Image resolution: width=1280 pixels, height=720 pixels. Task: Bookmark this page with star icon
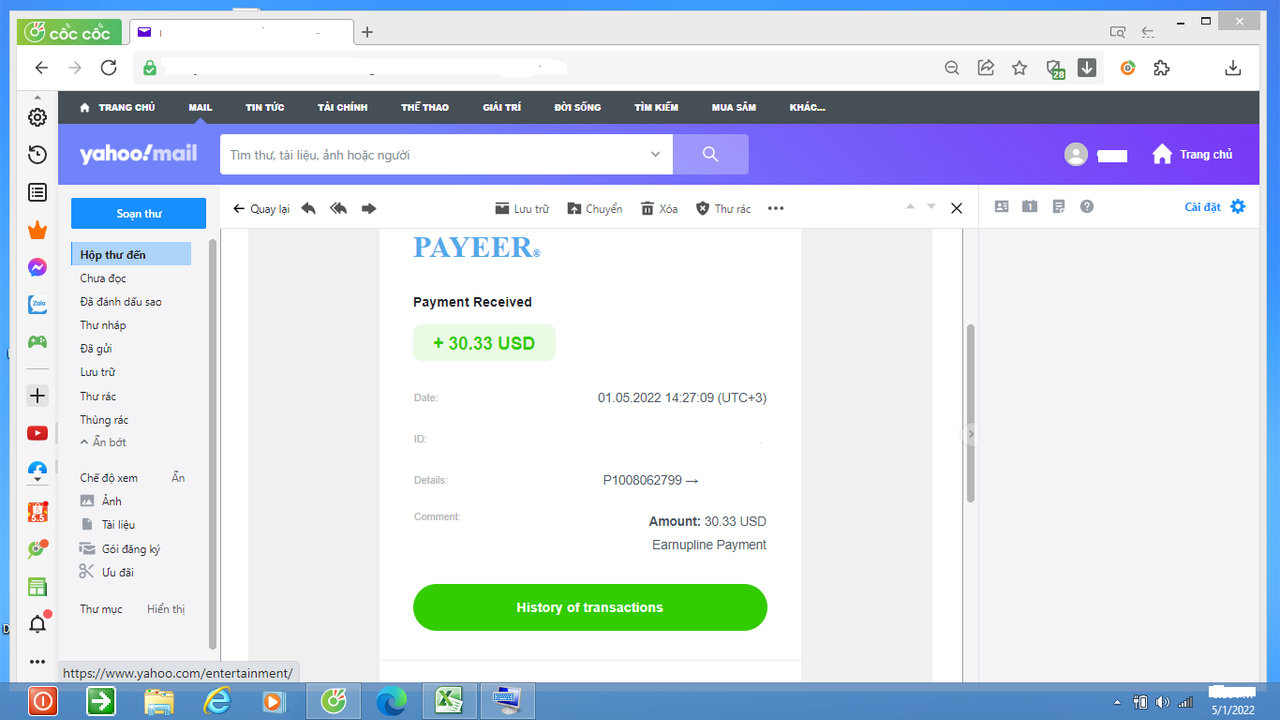coord(1019,68)
